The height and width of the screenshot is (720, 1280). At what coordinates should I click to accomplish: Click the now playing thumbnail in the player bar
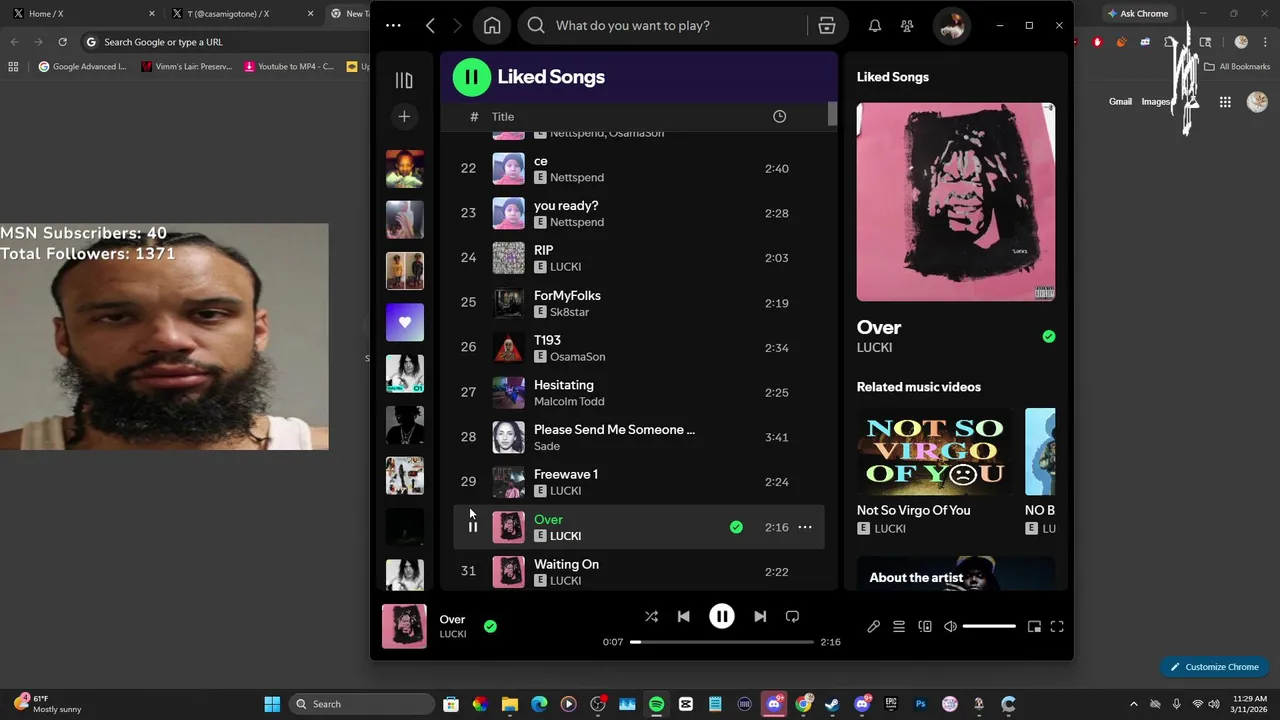coord(404,626)
